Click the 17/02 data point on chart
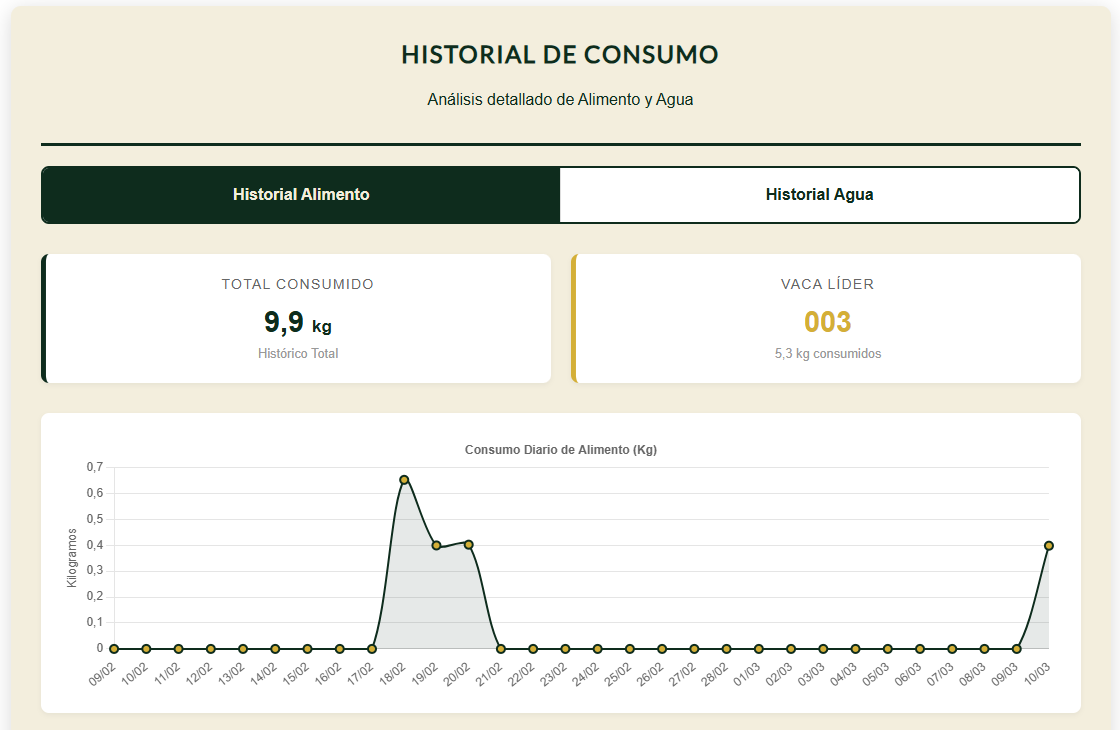Screen dimensions: 1120x730 [x=372, y=649]
